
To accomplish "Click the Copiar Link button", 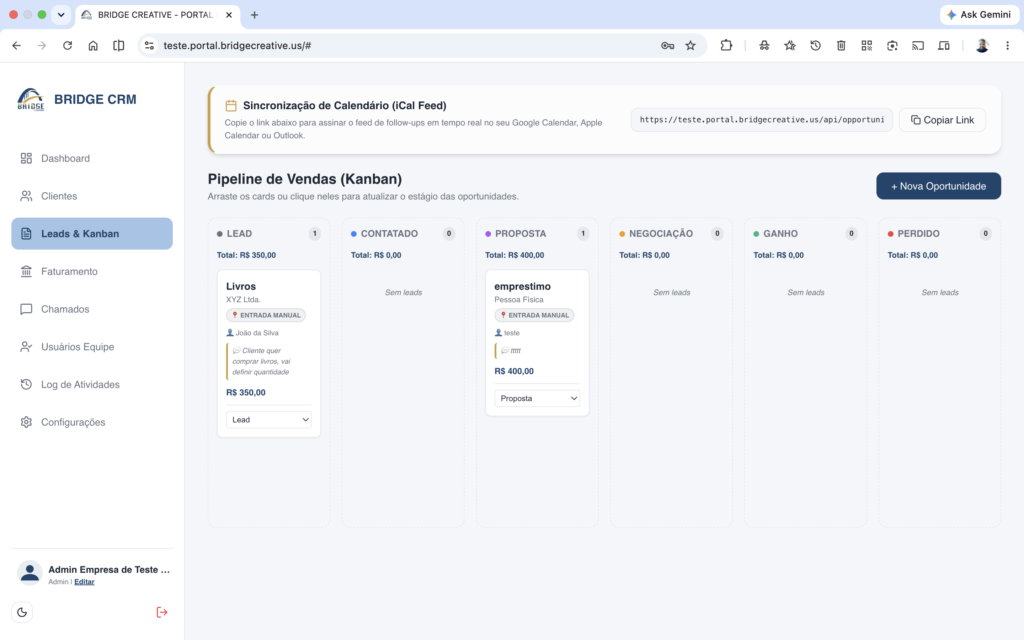I will coord(942,120).
